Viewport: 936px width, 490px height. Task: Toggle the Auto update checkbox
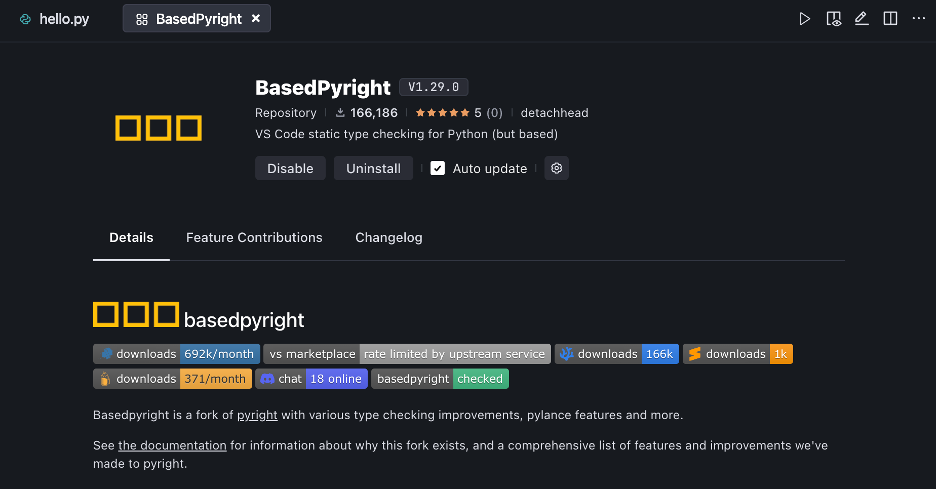pos(438,168)
